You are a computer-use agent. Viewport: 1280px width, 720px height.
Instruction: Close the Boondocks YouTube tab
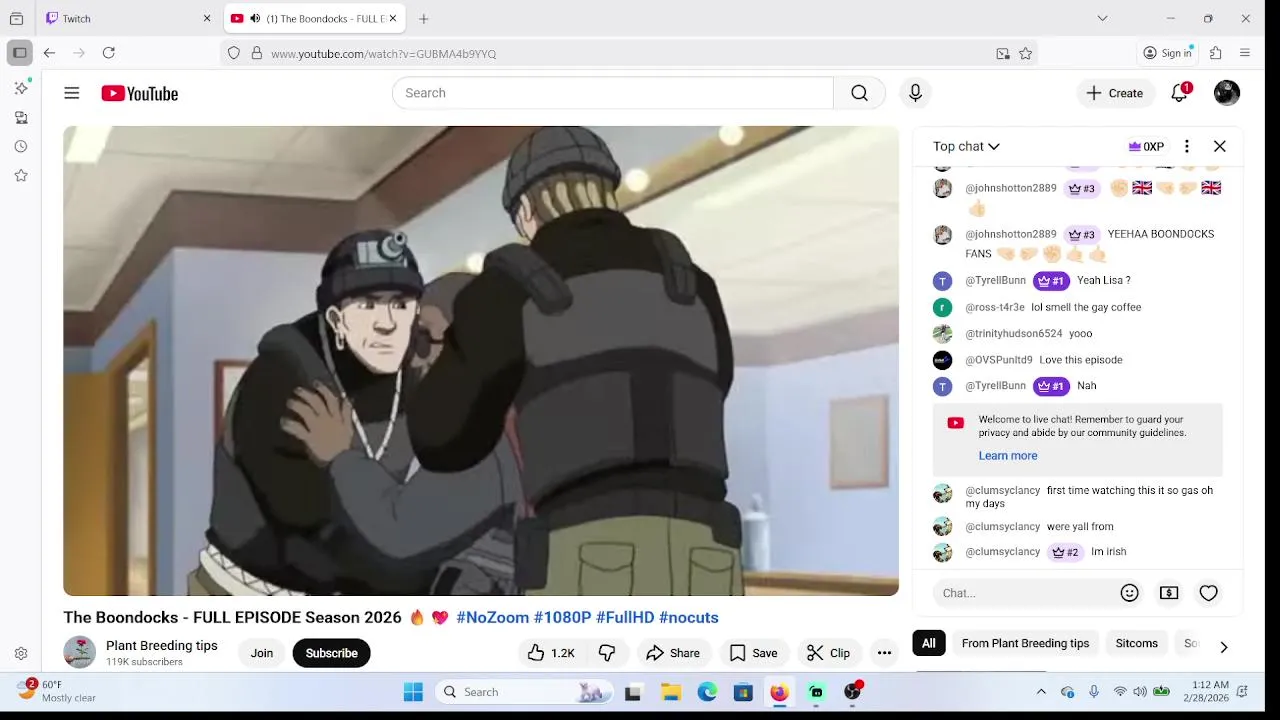[x=393, y=18]
